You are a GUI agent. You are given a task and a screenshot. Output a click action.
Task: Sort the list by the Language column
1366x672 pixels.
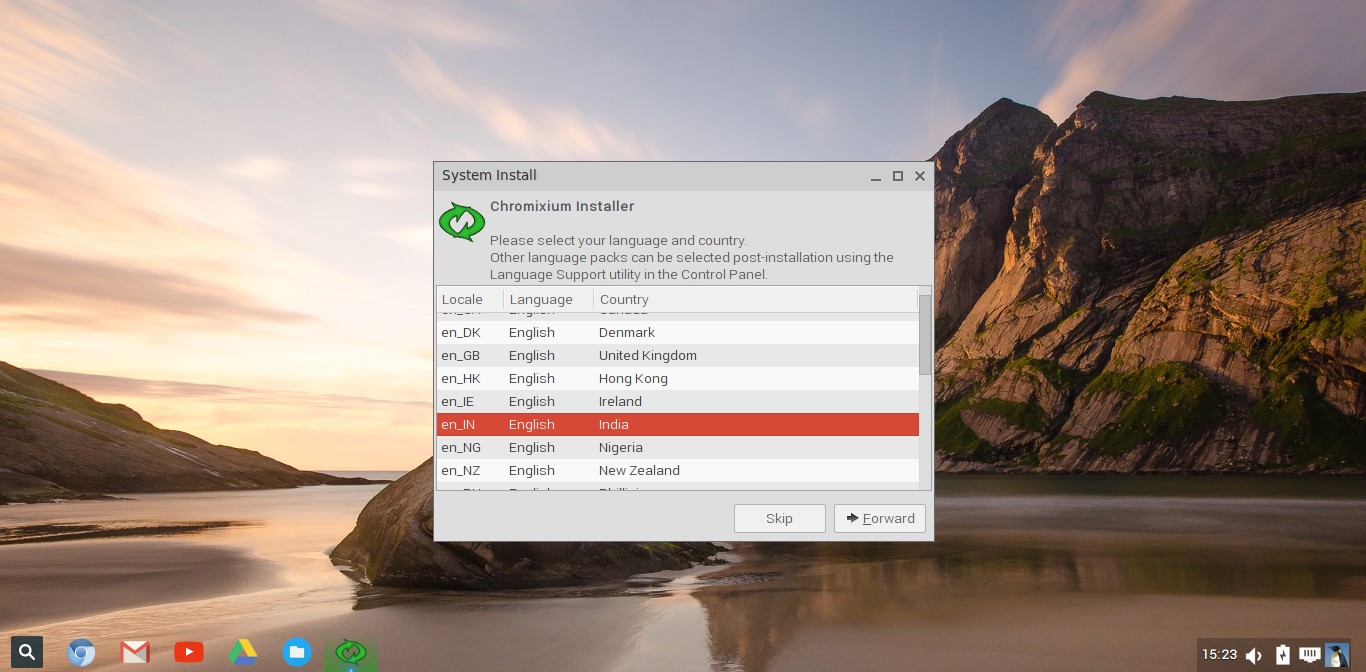pyautogui.click(x=548, y=299)
